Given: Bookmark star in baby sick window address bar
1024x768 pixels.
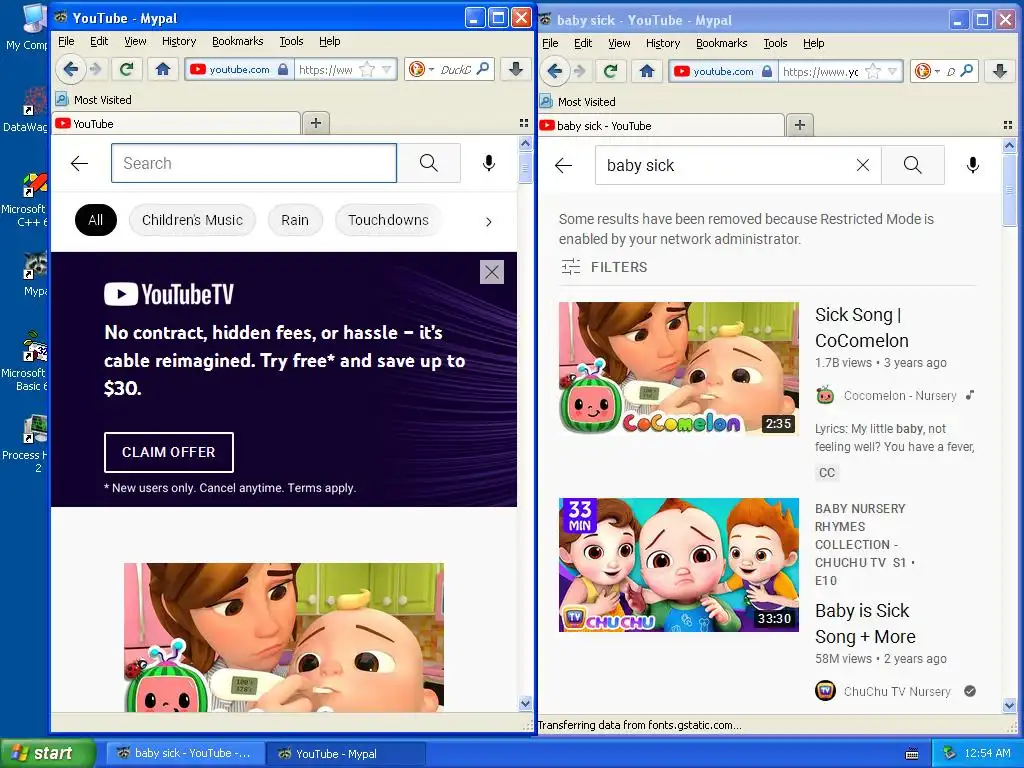Looking at the screenshot, I should coord(872,71).
